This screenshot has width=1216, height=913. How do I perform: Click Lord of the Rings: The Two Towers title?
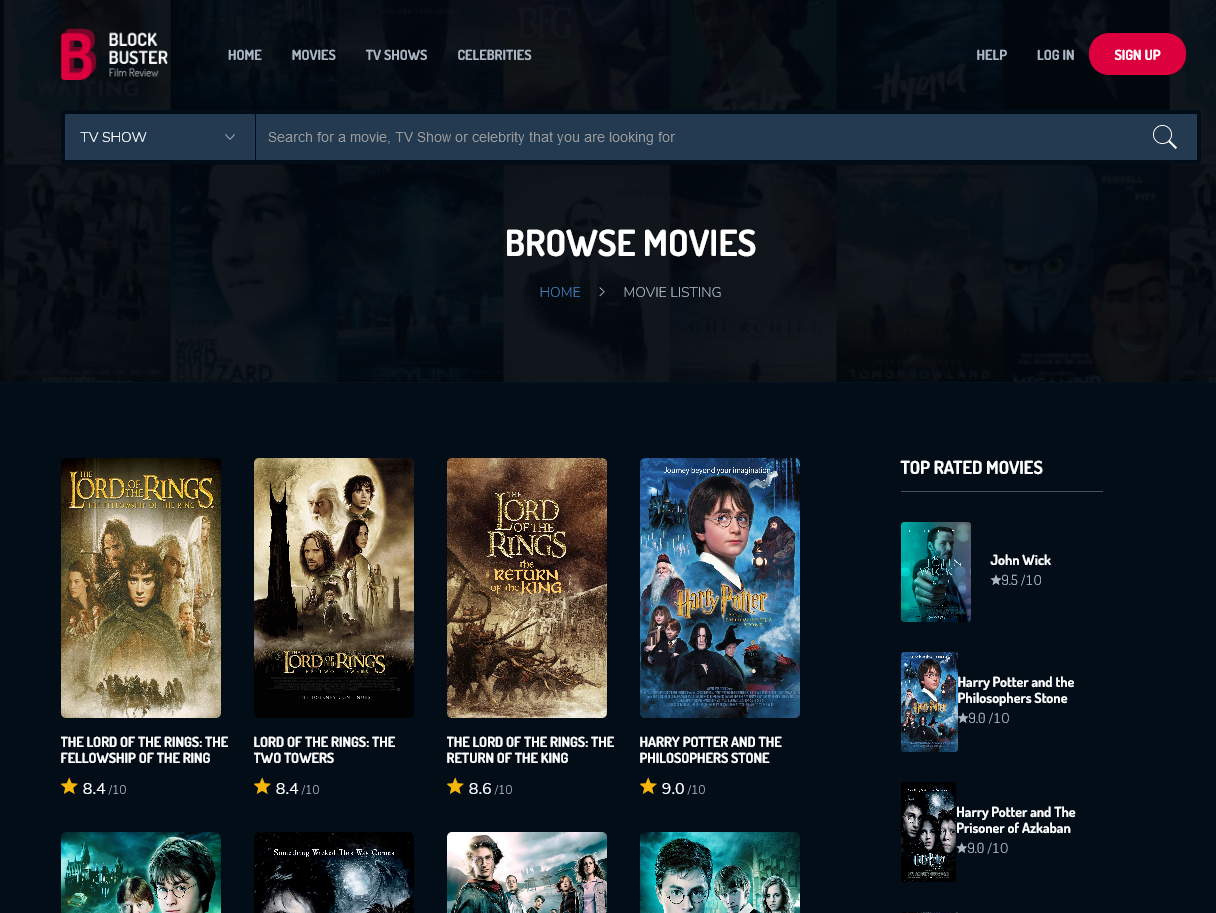(x=324, y=750)
